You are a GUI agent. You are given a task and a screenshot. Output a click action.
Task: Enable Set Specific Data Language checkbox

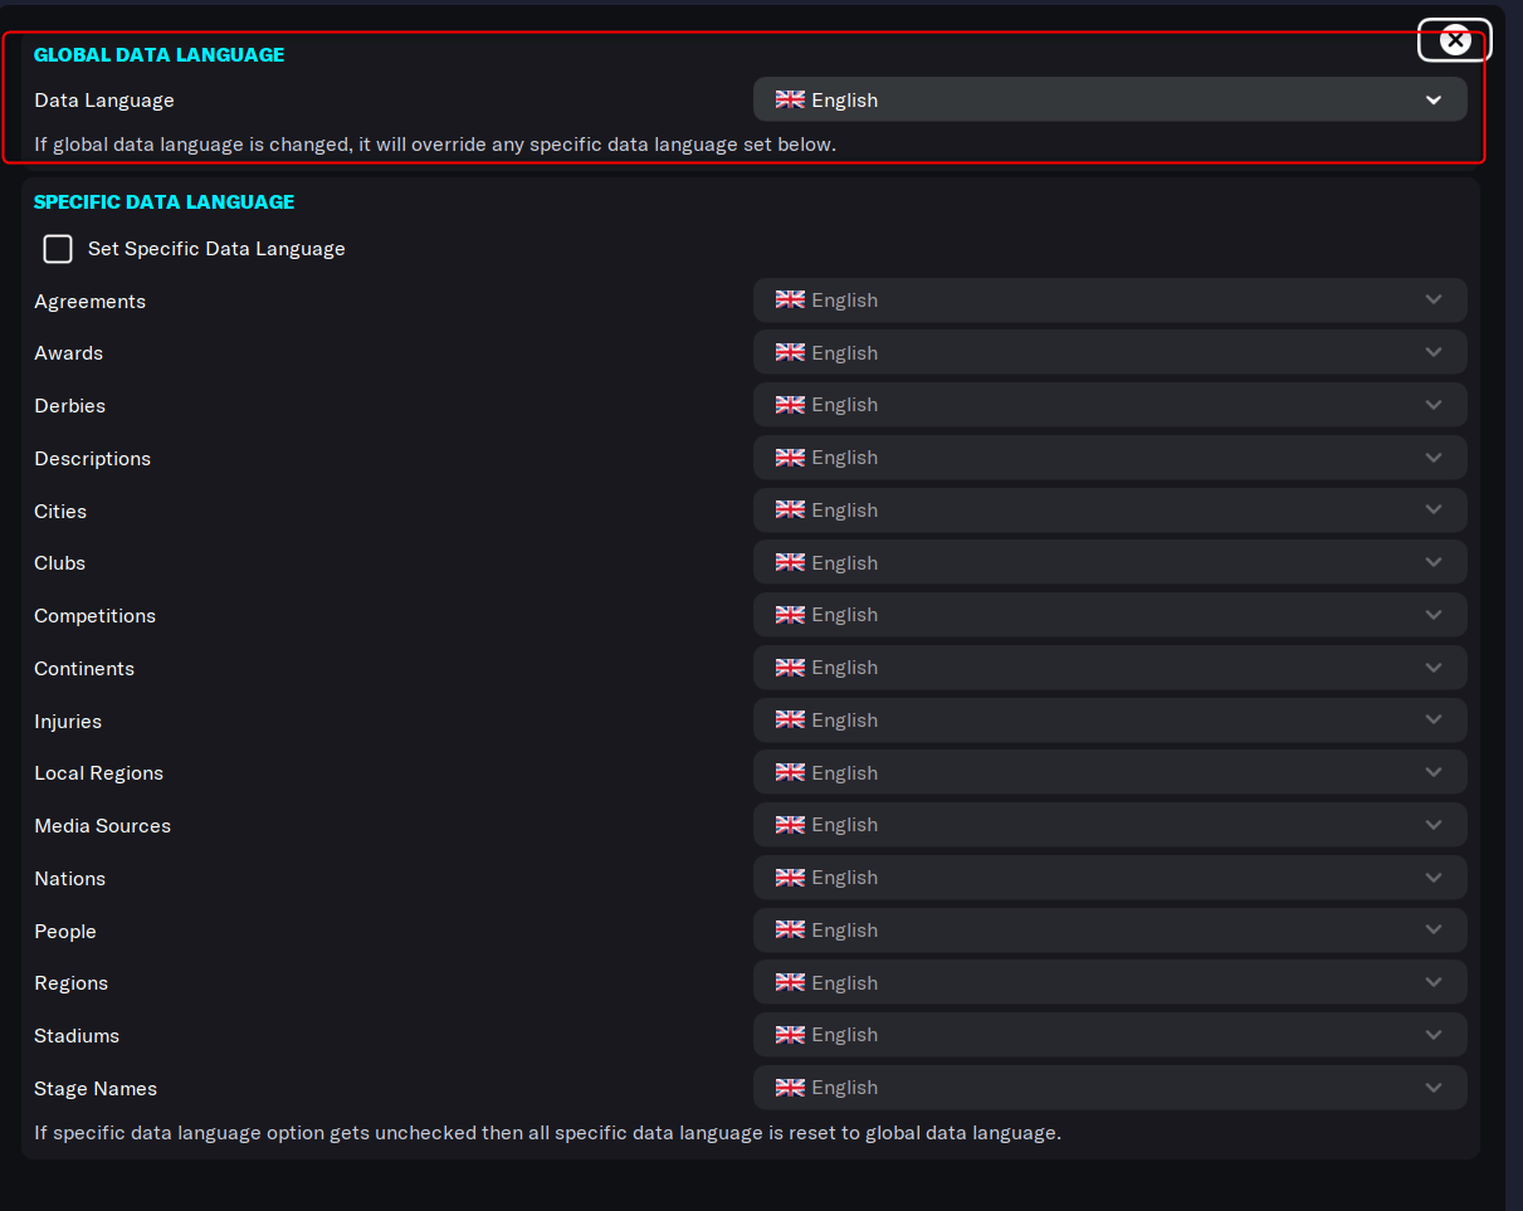(x=58, y=249)
